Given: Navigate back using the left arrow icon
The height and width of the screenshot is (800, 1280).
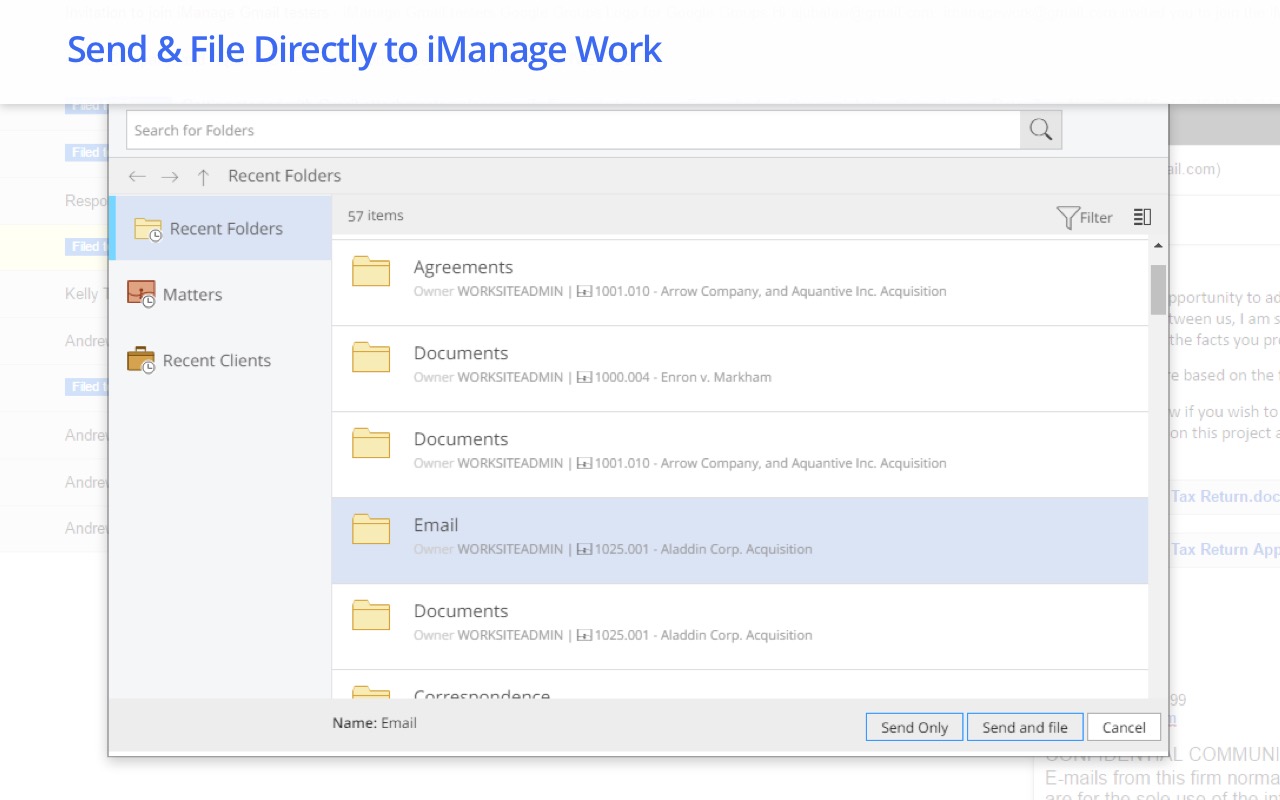Looking at the screenshot, I should click(x=137, y=176).
